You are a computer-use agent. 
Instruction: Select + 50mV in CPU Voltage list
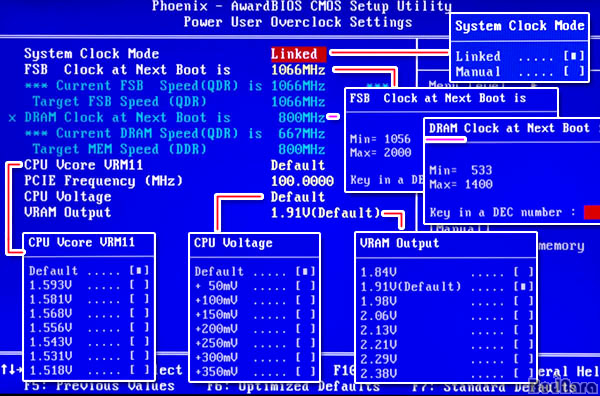tap(255, 286)
